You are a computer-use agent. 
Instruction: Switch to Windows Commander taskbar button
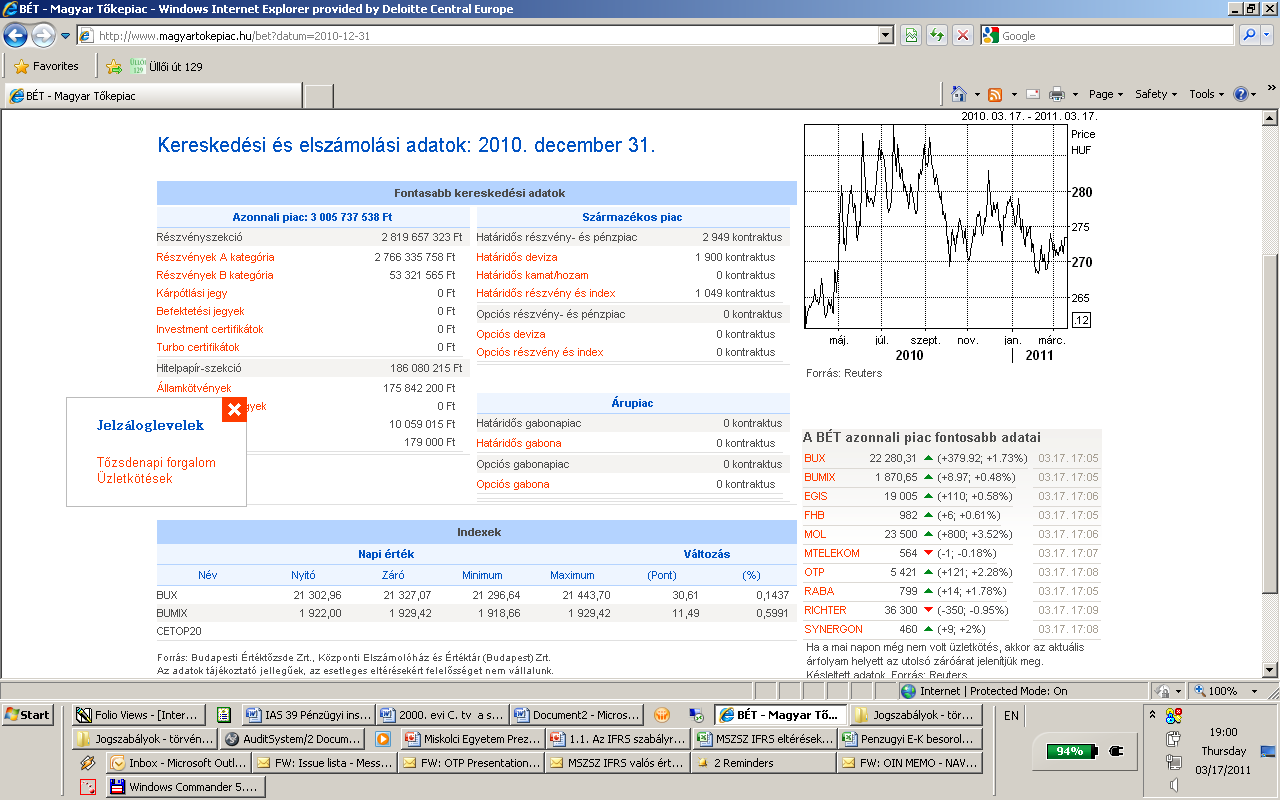pos(187,787)
